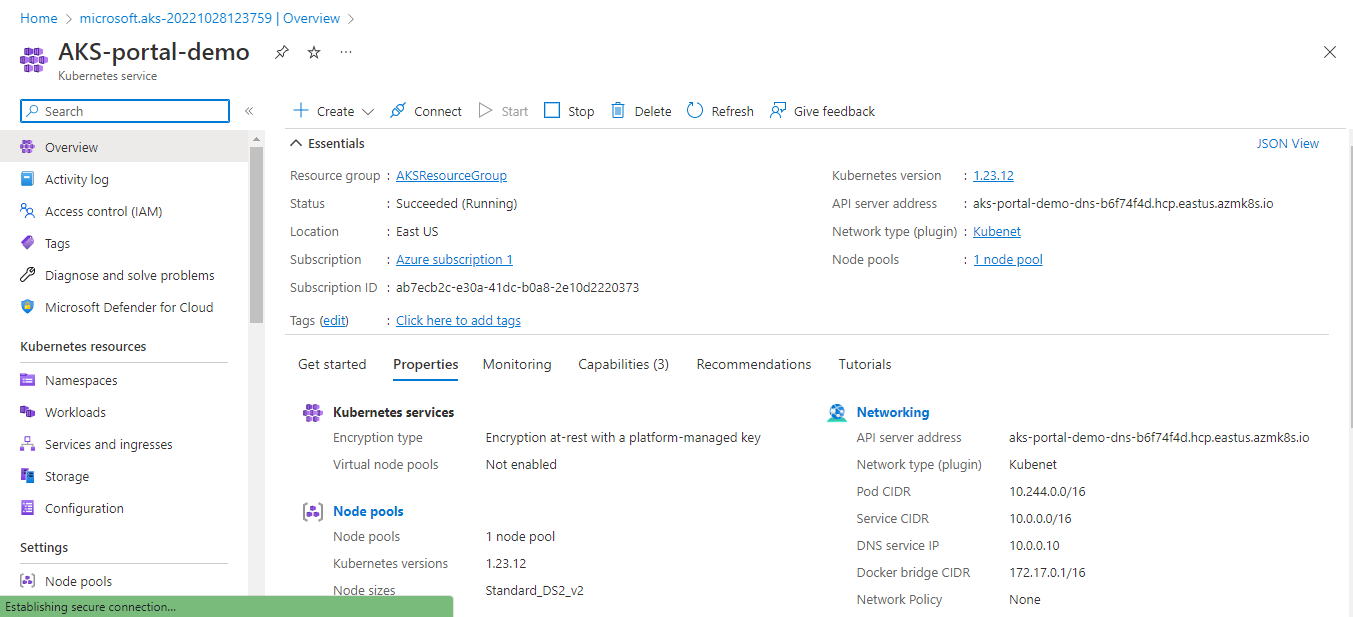Select the DNS service IP 10.0.0.10
Image resolution: width=1353 pixels, height=617 pixels.
pos(1035,546)
